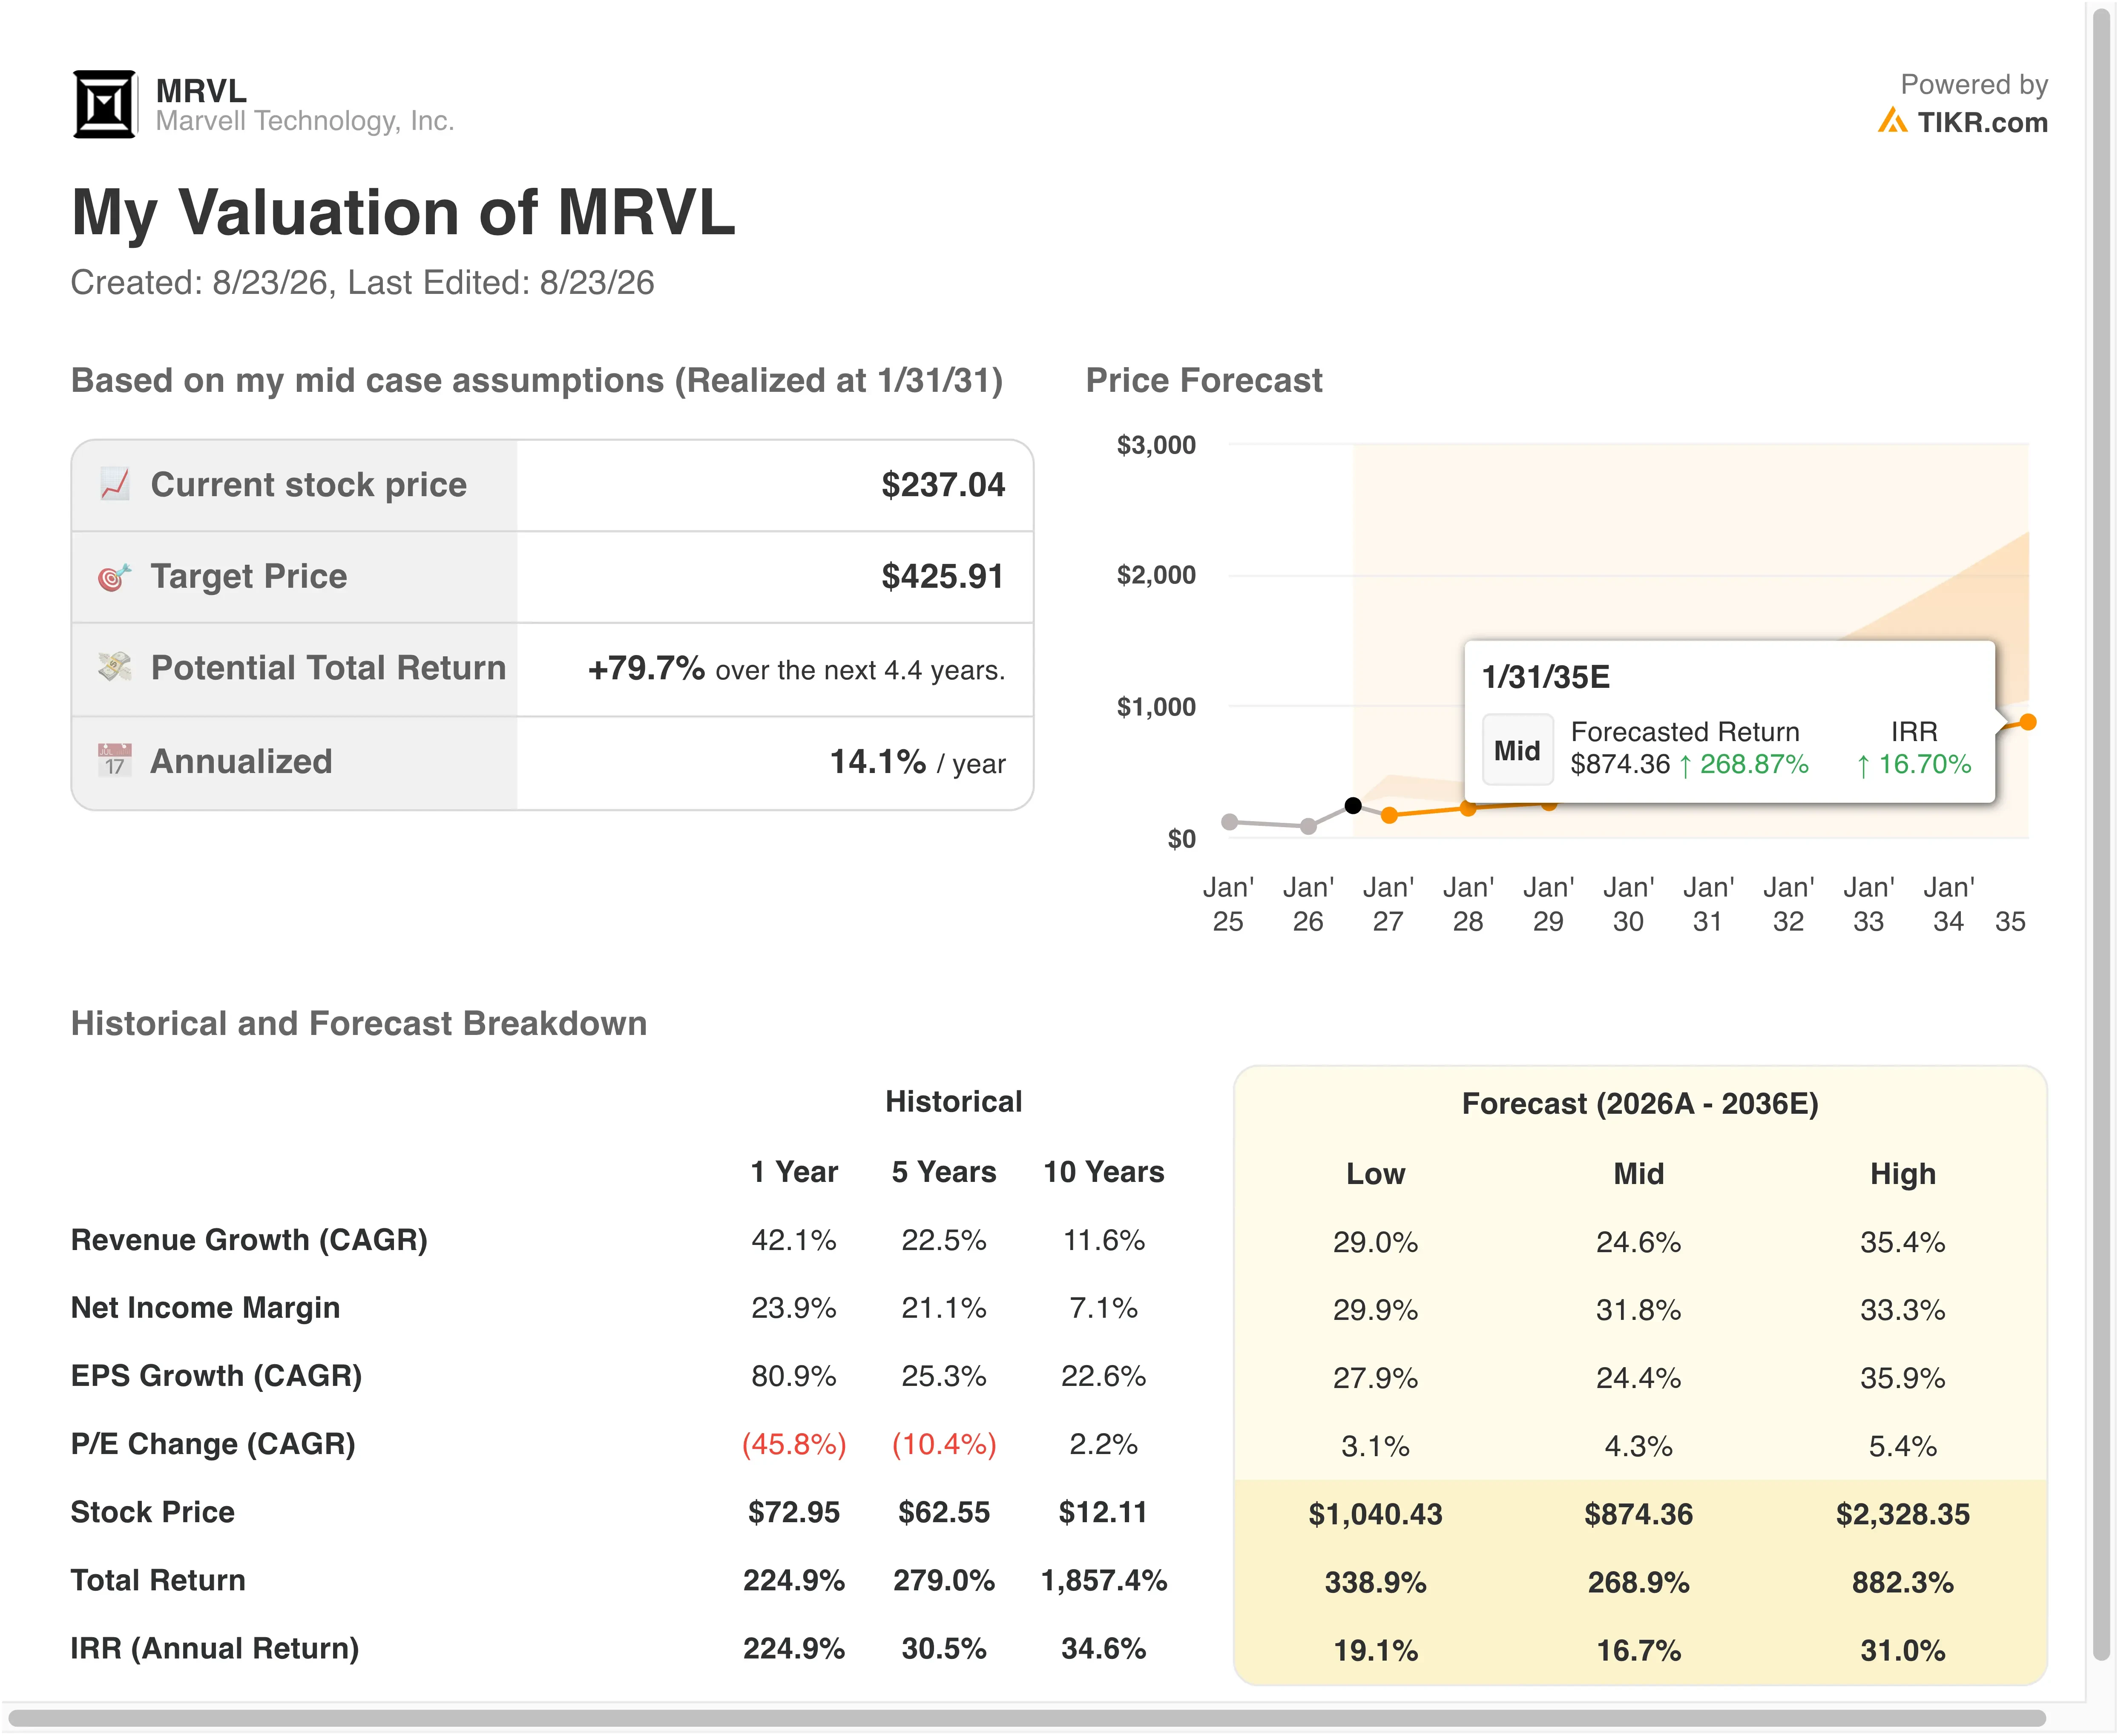
Task: Click the 'Net Income Margin' row label
Action: 205,1308
